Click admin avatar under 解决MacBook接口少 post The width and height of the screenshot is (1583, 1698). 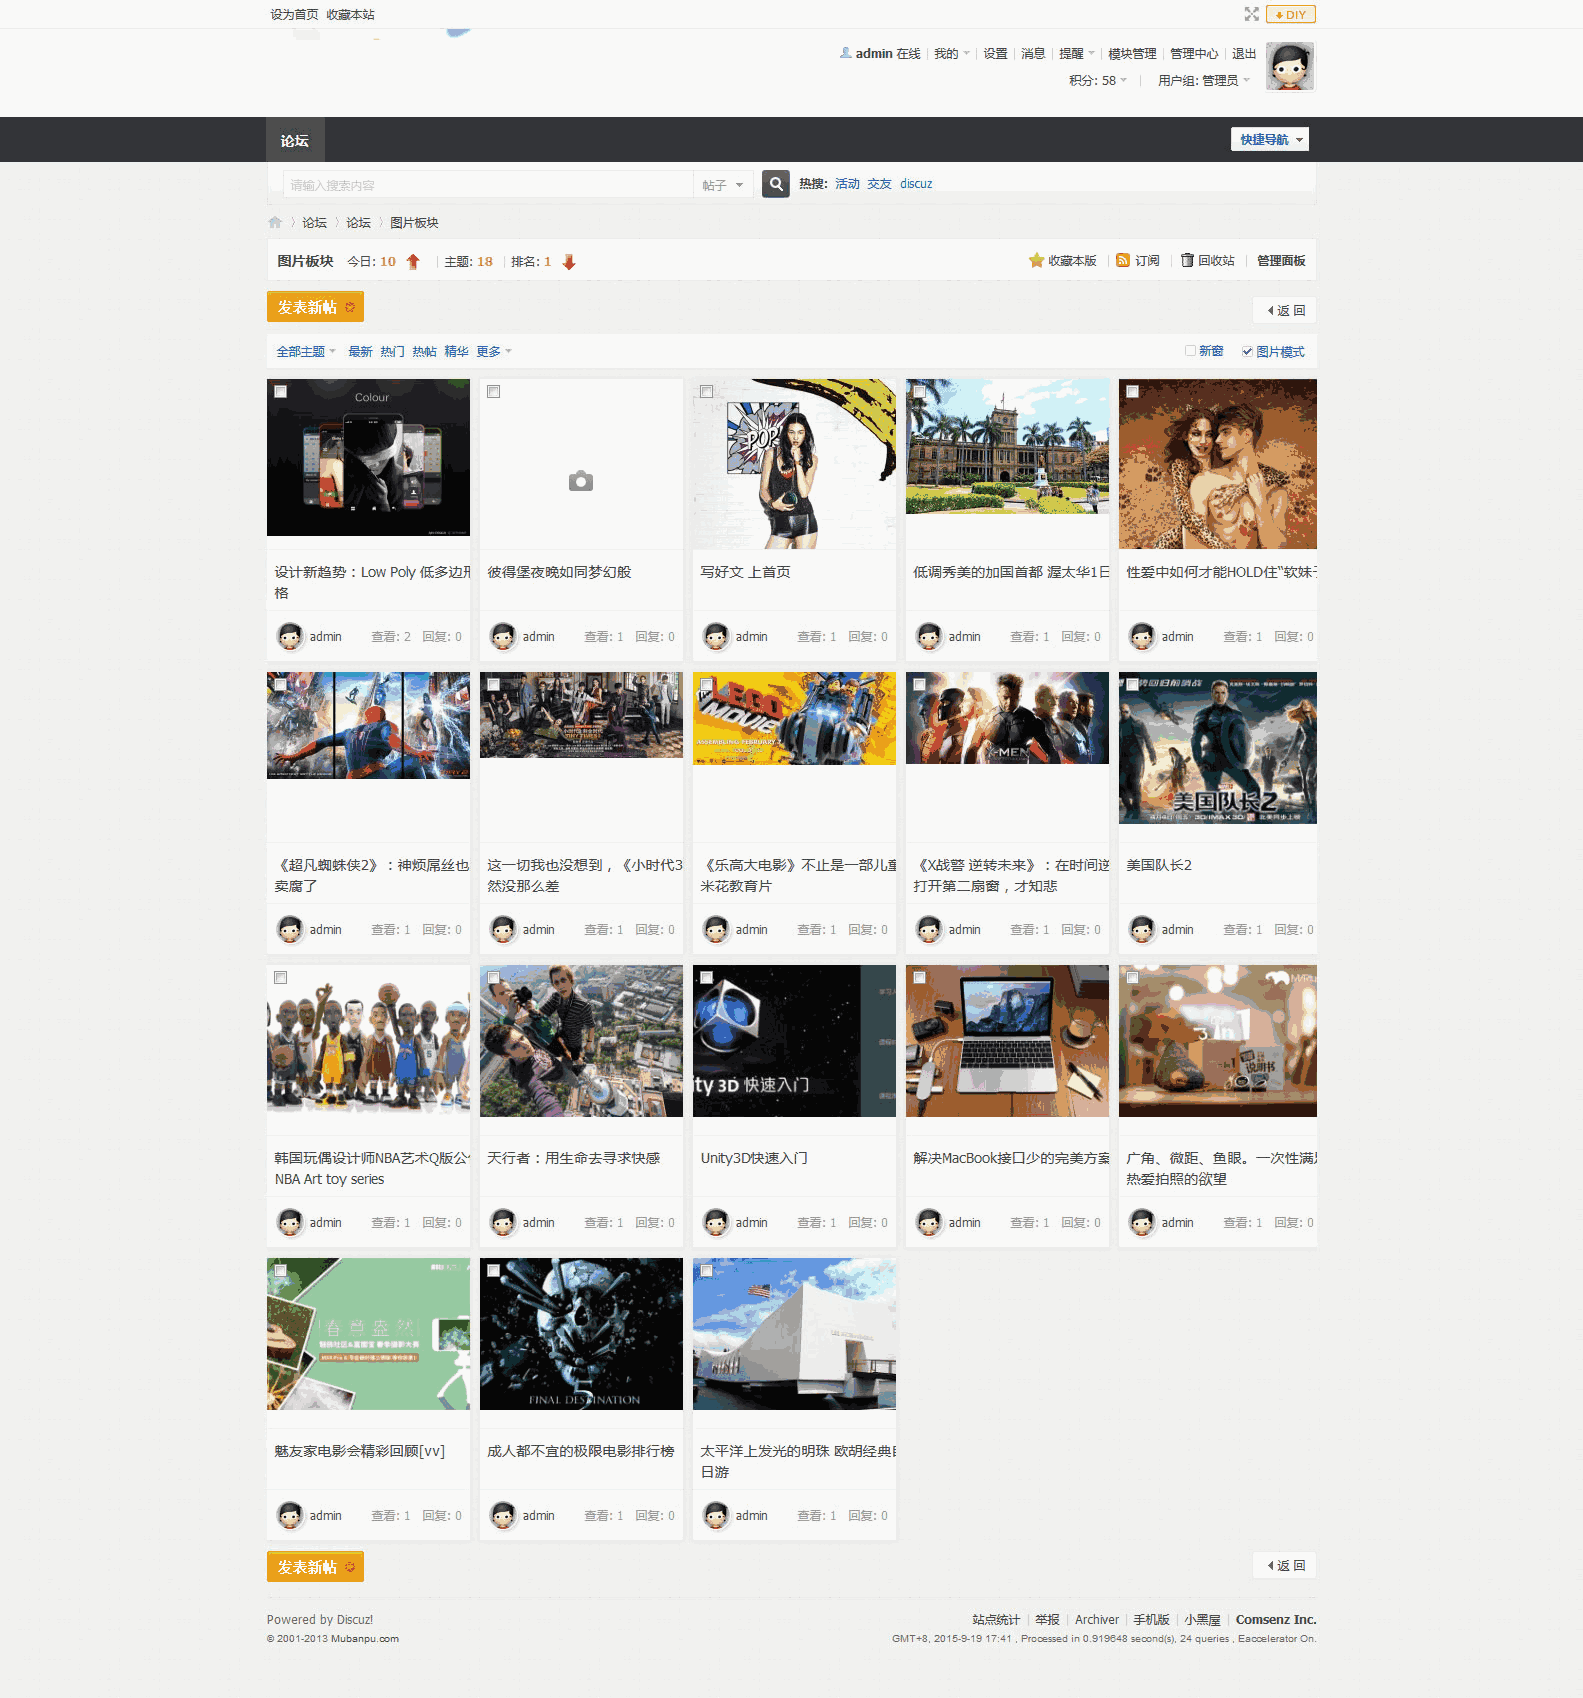(x=929, y=1222)
